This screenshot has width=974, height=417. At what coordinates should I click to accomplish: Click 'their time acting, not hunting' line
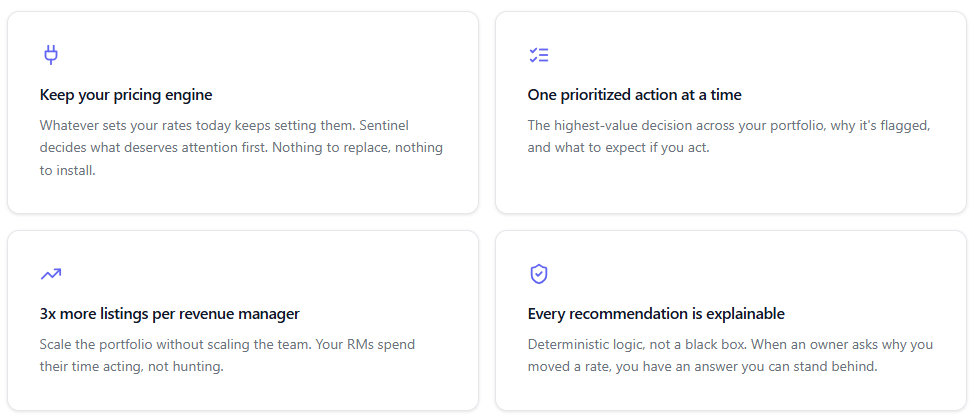132,367
